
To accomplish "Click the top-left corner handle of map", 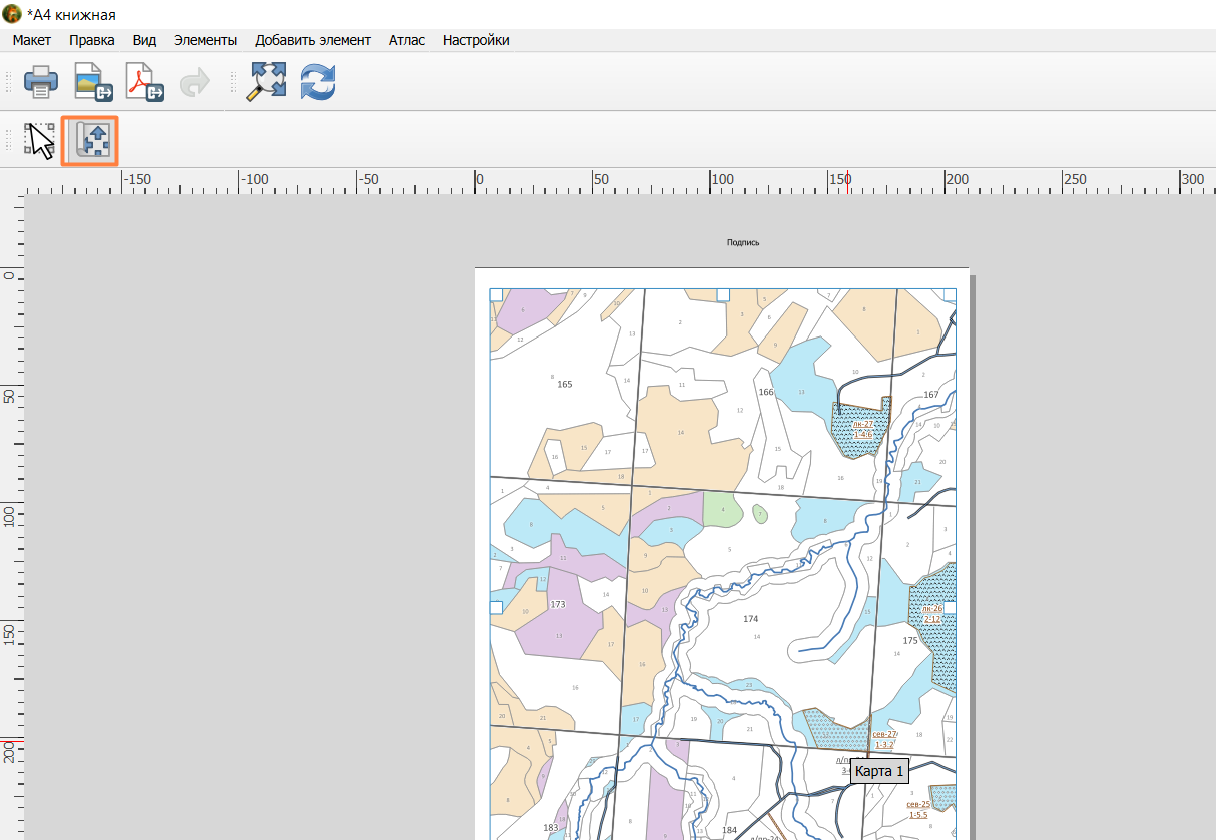I will coord(496,294).
